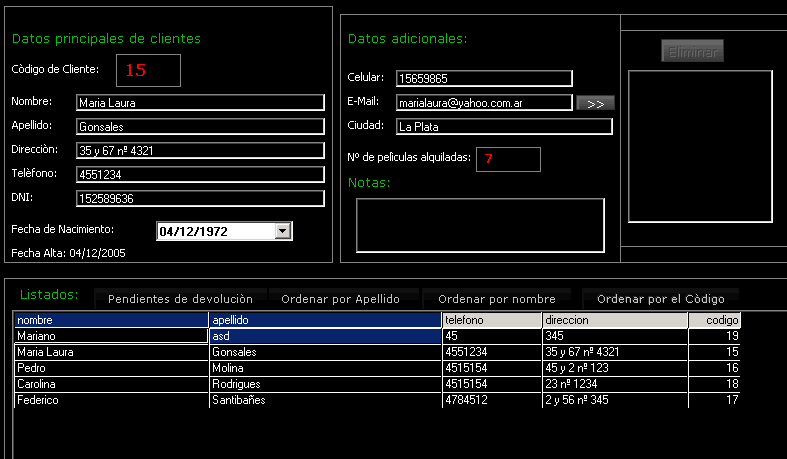Screen dimensions: 787x459
Task: Click the Celular input field
Action: 484,78
